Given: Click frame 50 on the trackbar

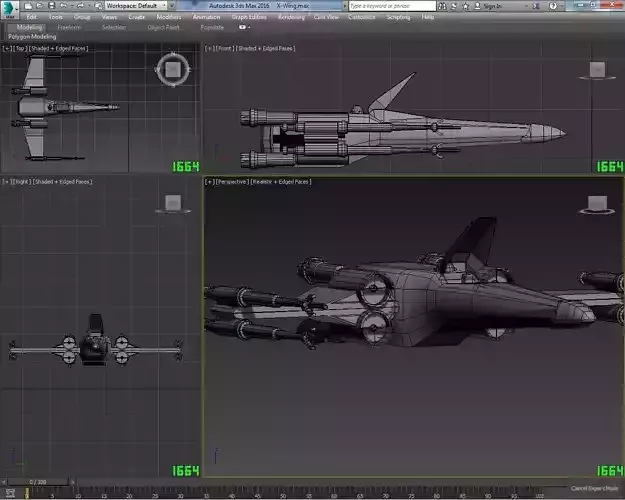Looking at the screenshot, I should [283, 494].
